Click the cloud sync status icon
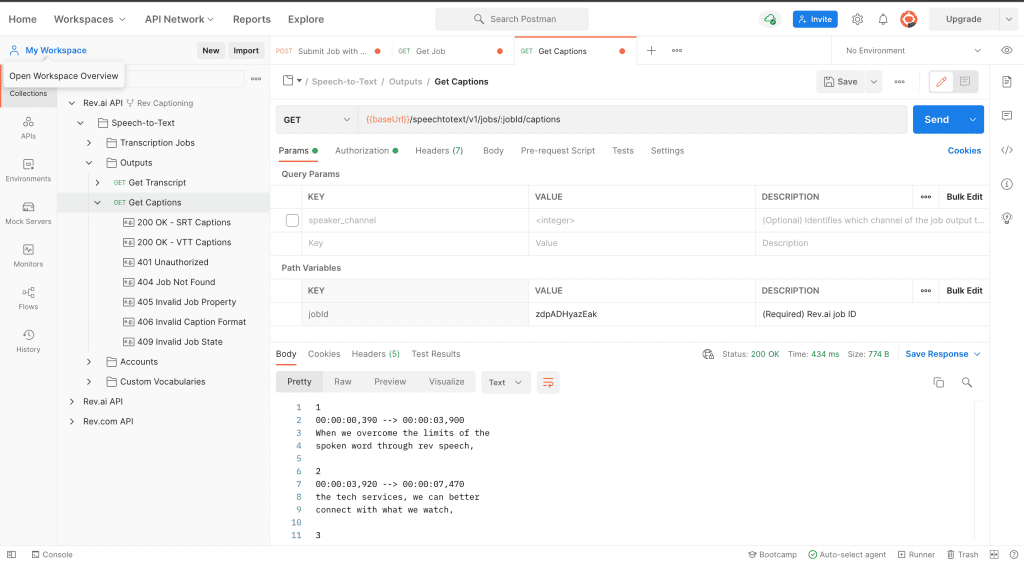The width and height of the screenshot is (1024, 563). click(x=770, y=19)
